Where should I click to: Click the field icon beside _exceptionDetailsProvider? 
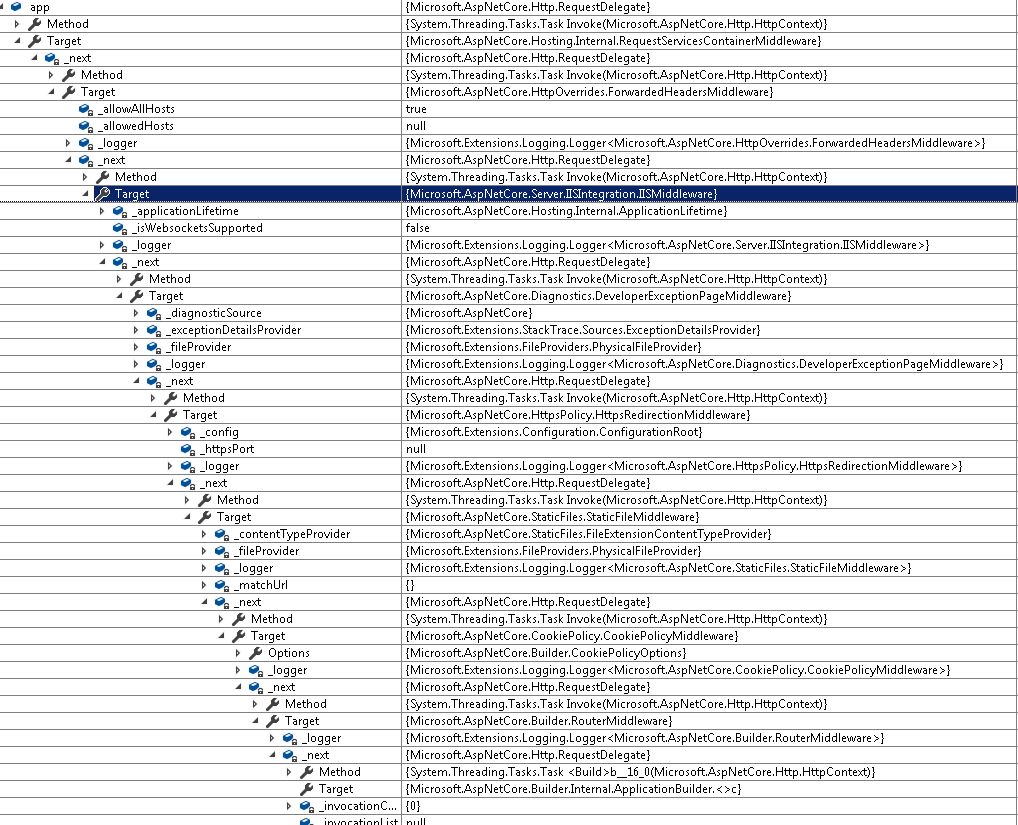(154, 330)
